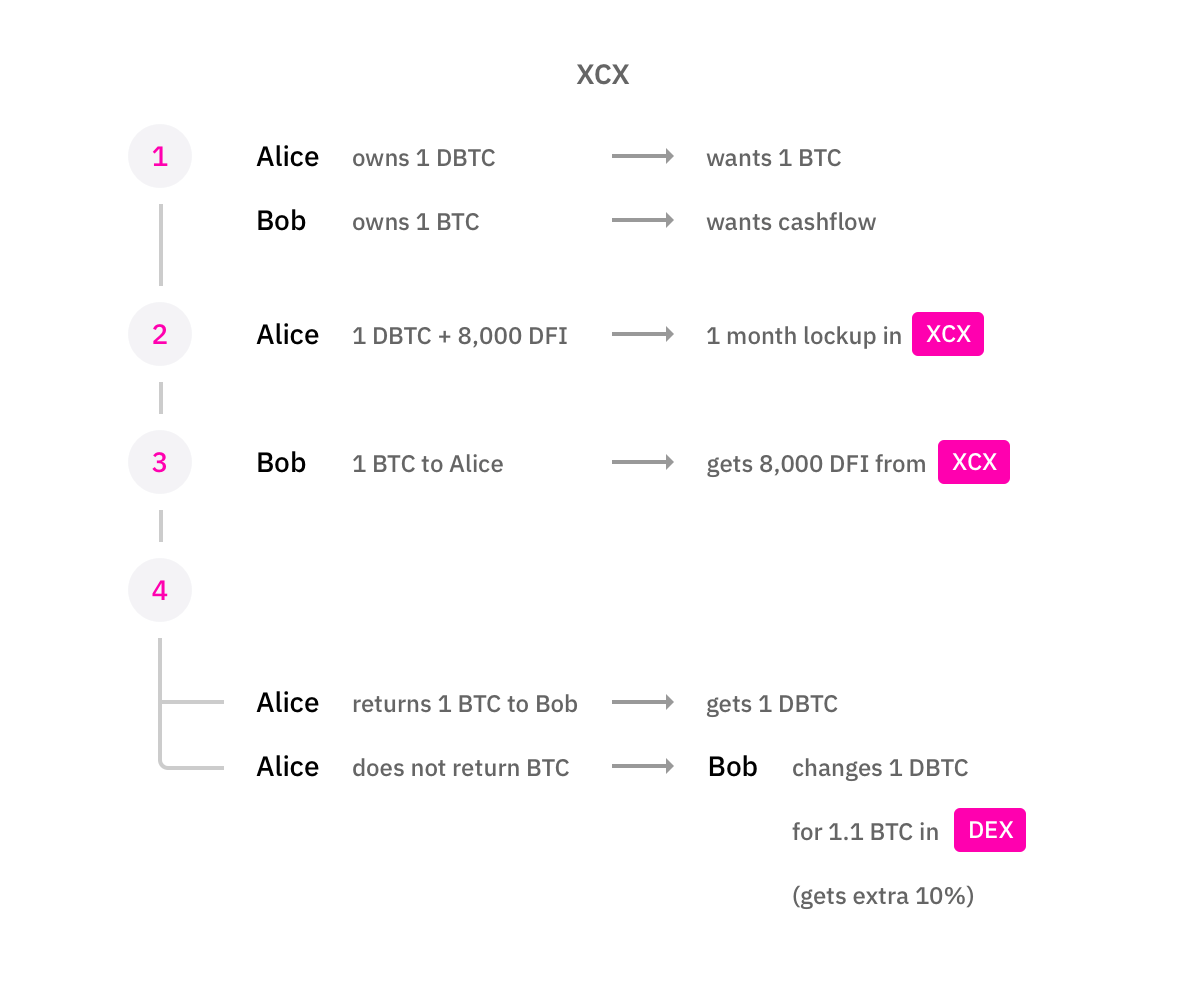Image resolution: width=1200 pixels, height=988 pixels.
Task: Click the pink DEX badge
Action: click(x=990, y=830)
